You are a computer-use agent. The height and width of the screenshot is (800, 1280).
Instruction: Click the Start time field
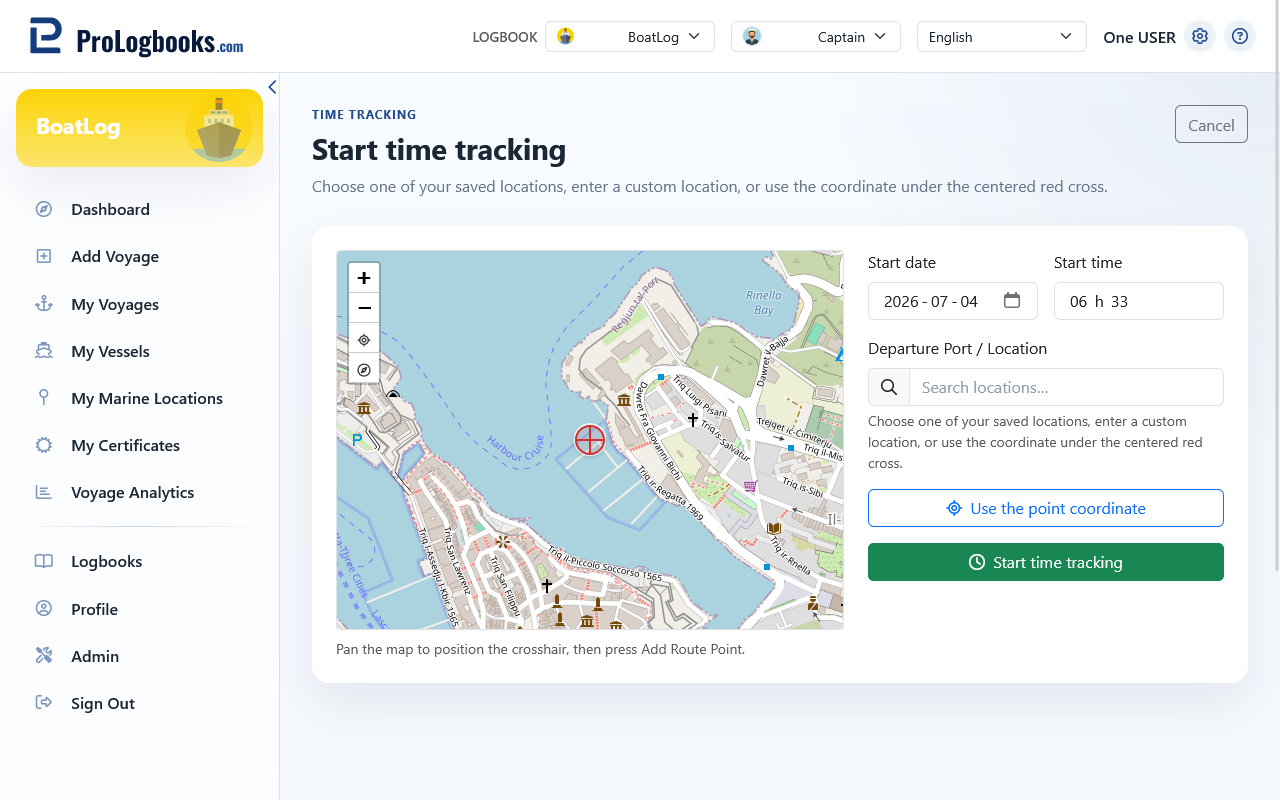(1139, 301)
